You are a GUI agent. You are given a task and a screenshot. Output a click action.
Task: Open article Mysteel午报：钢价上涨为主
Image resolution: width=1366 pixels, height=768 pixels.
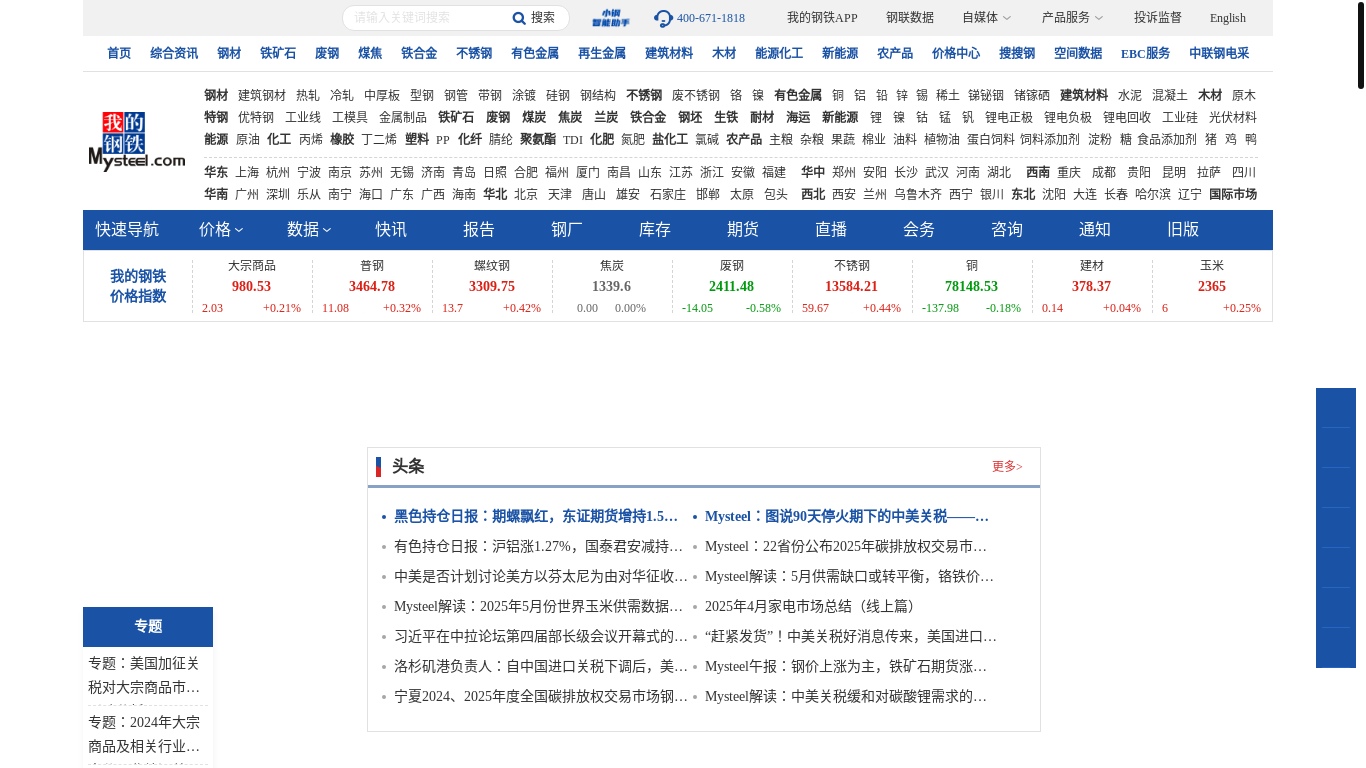click(846, 666)
